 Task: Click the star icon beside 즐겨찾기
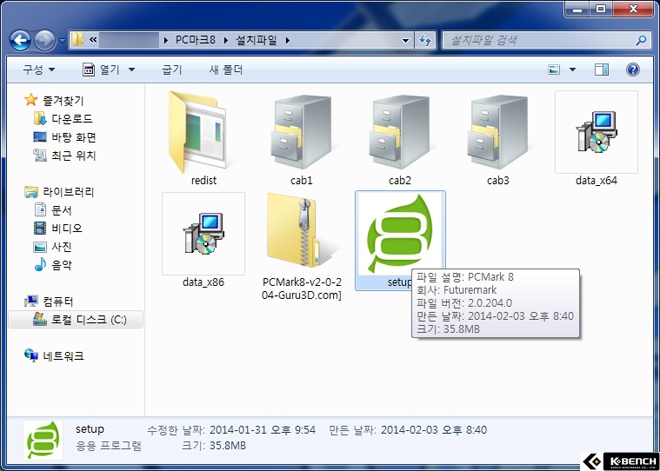(31, 100)
